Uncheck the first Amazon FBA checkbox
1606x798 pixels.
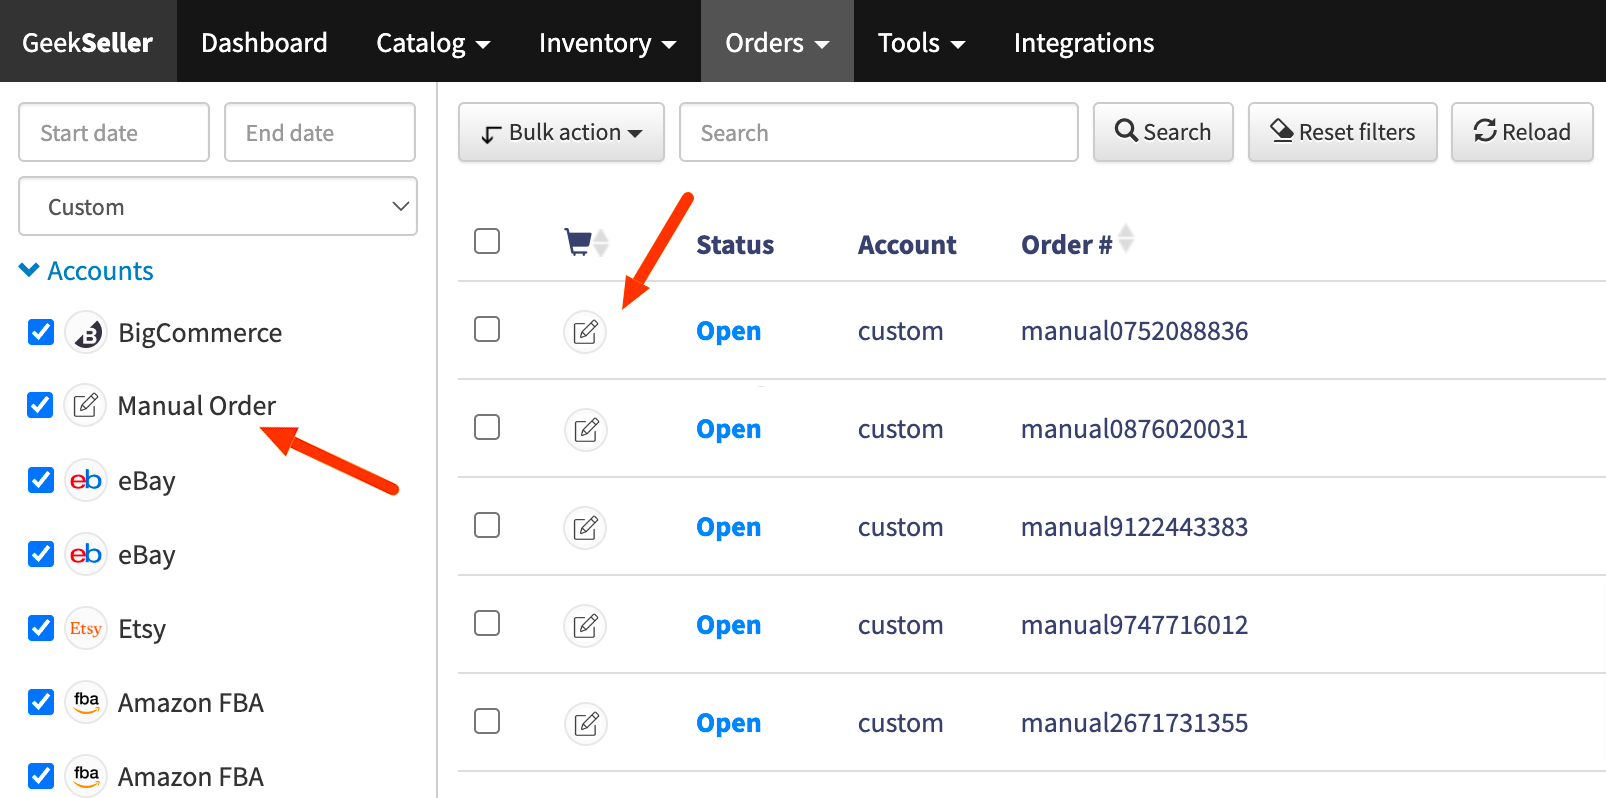41,702
